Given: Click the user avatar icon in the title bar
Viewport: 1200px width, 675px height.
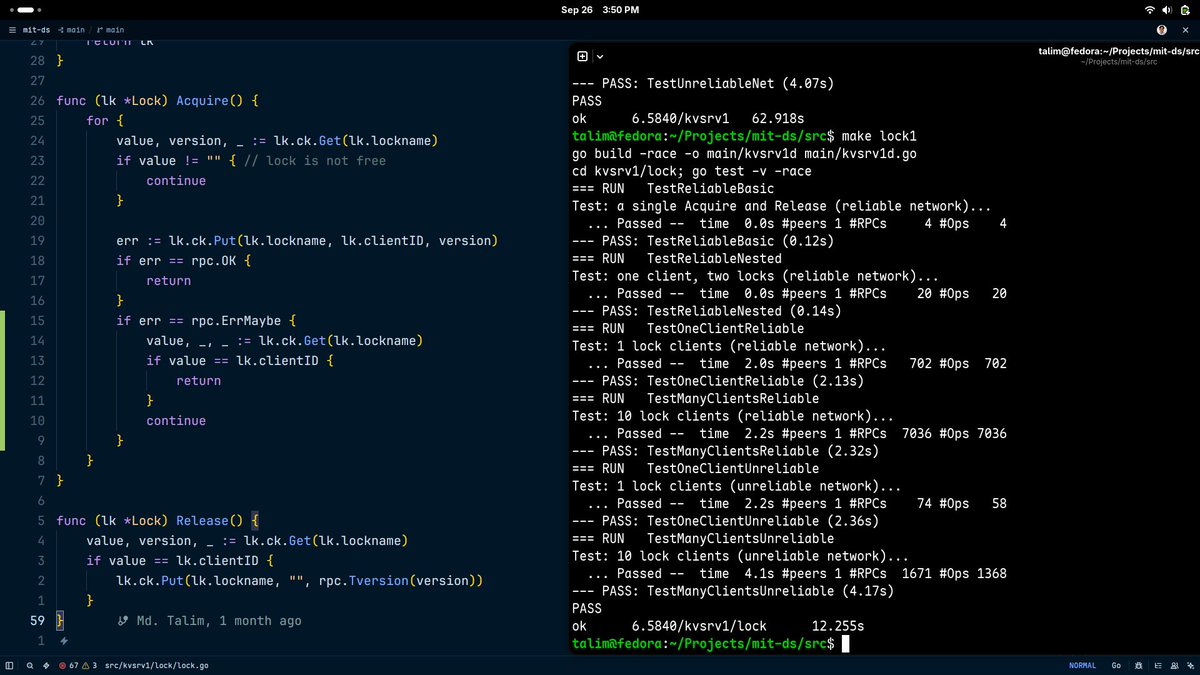Looking at the screenshot, I should click(1162, 30).
